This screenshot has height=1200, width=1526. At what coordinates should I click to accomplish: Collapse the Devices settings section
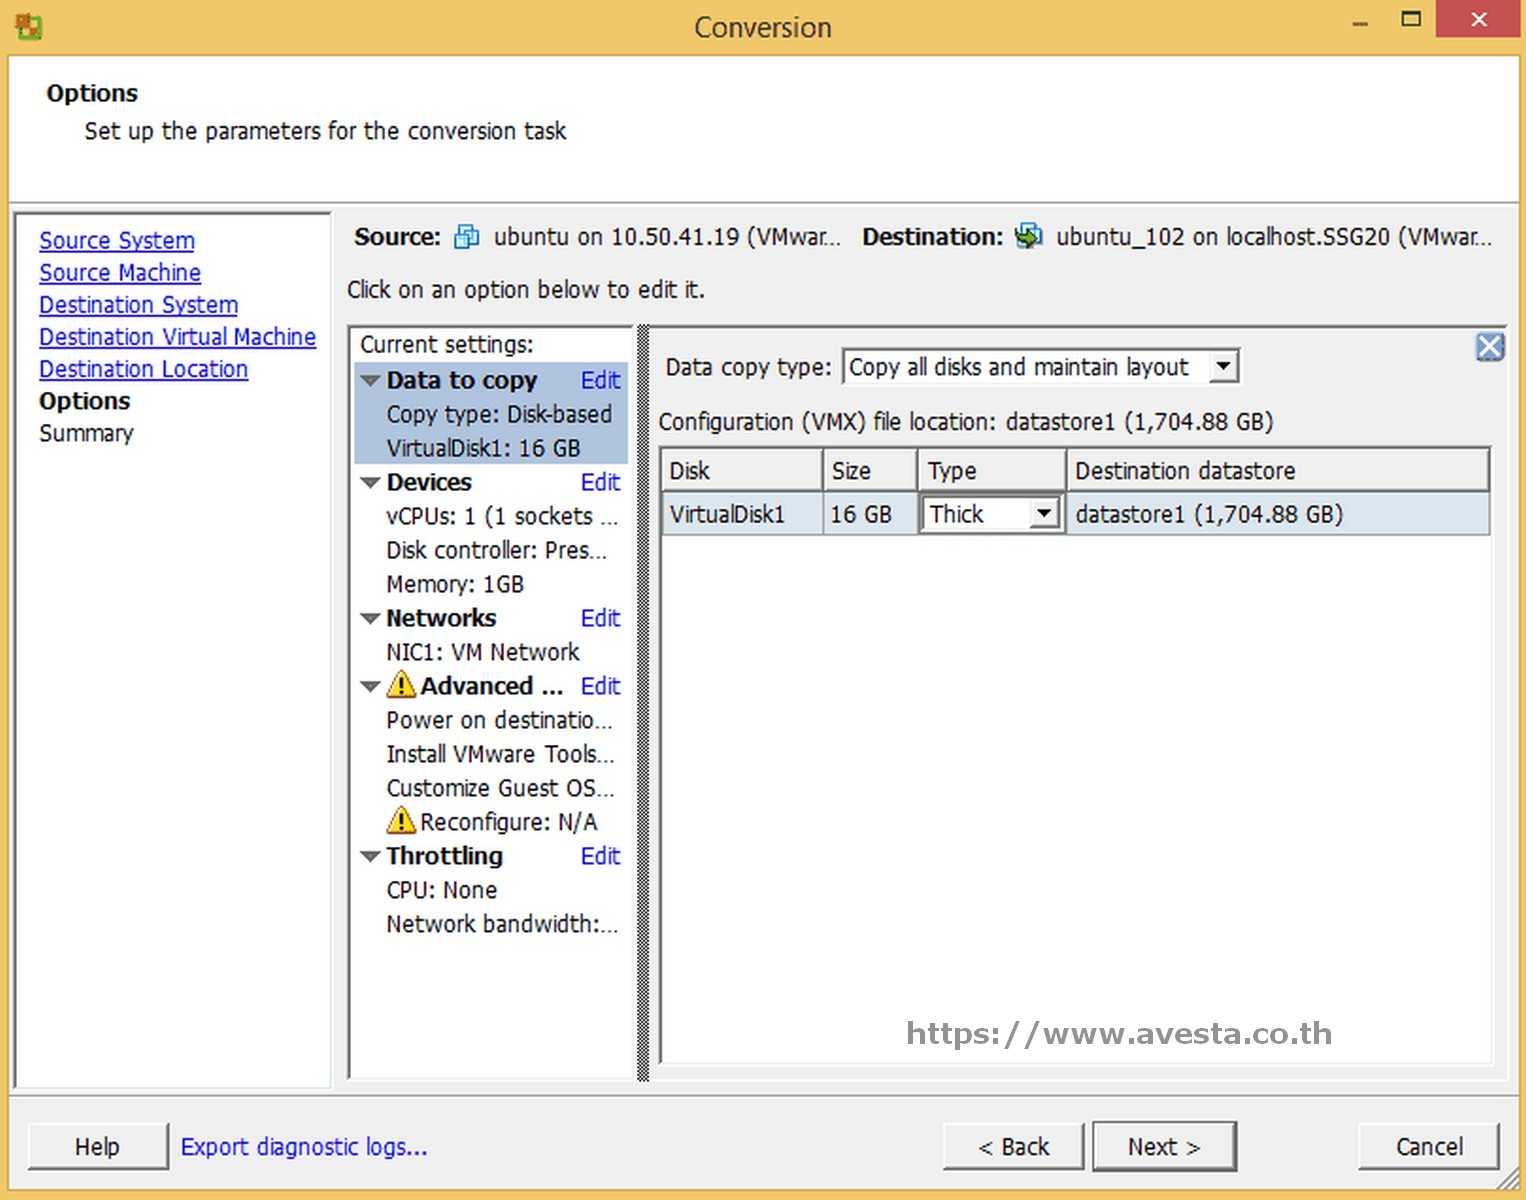click(x=369, y=482)
